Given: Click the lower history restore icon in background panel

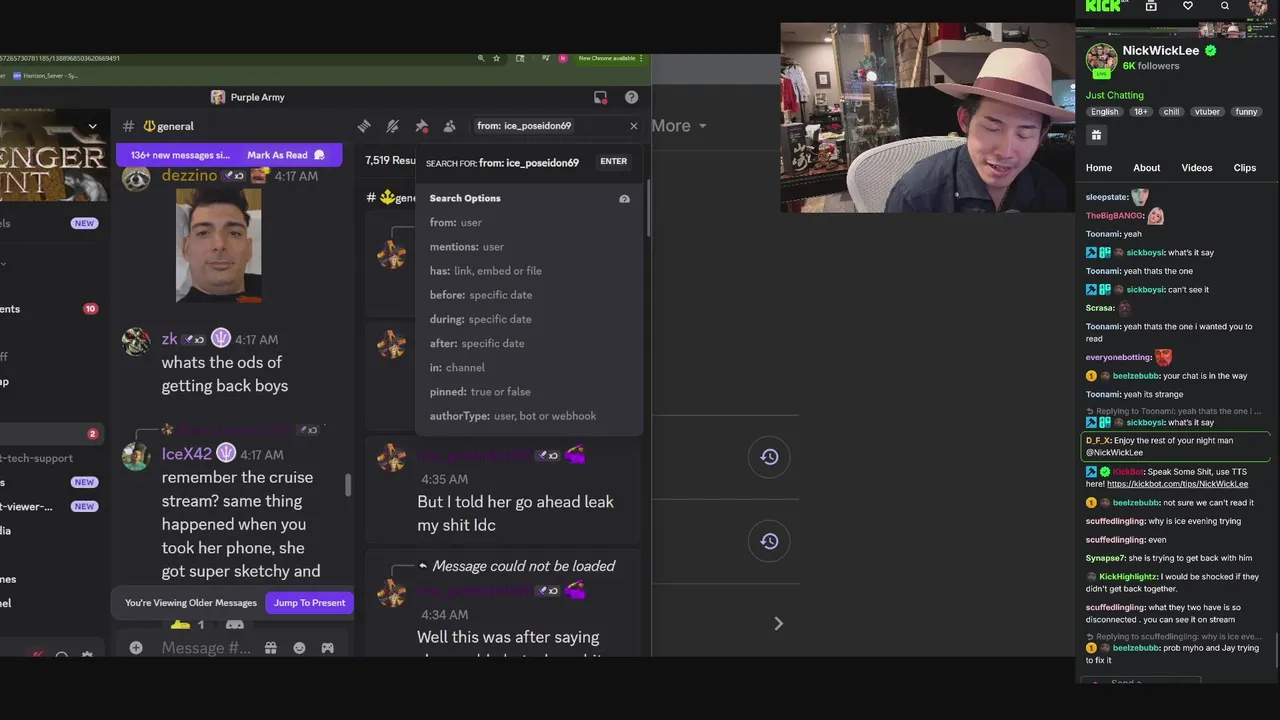Looking at the screenshot, I should 769,541.
